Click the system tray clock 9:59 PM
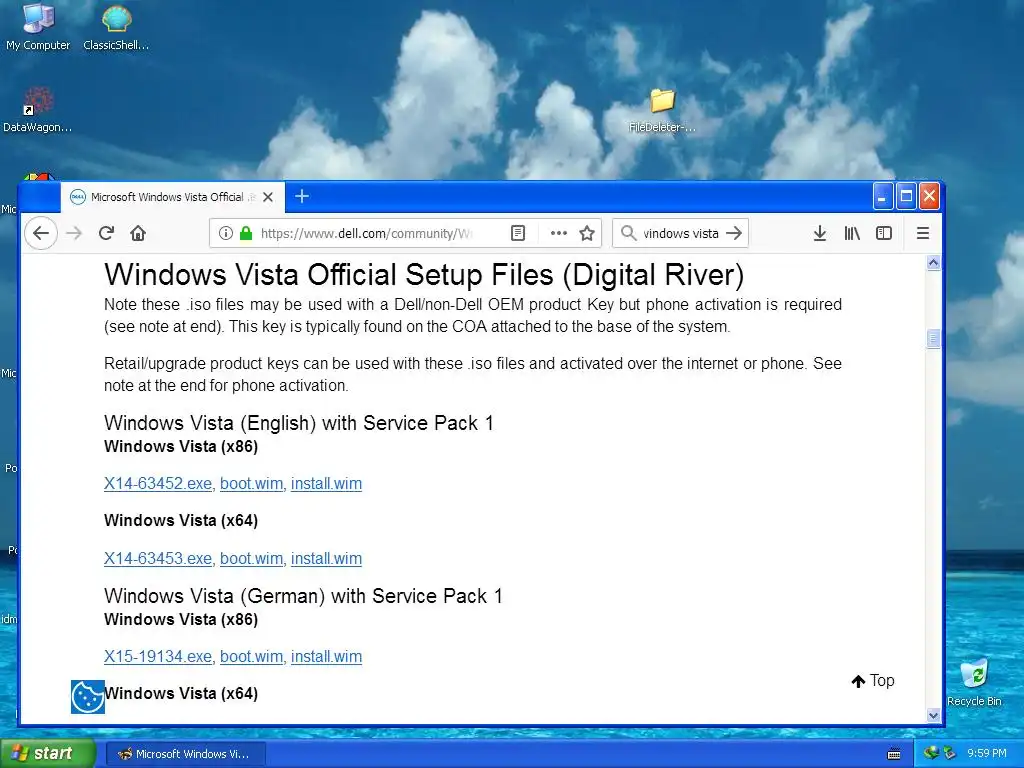 point(987,754)
